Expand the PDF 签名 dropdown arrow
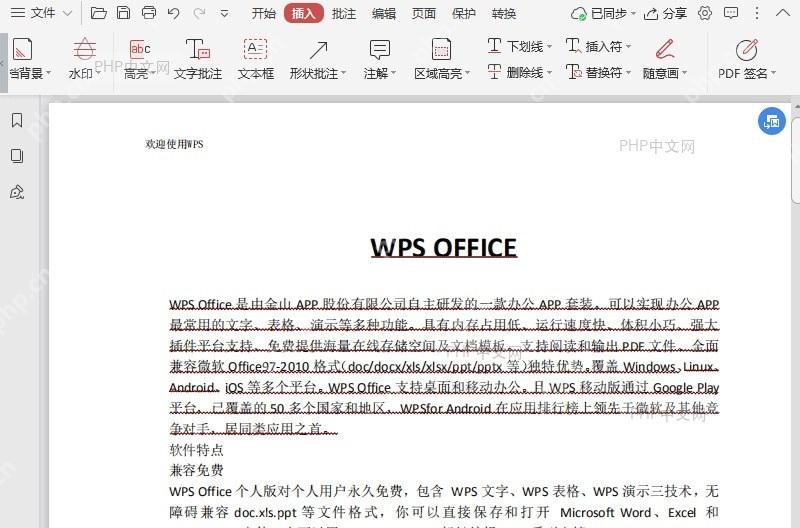 click(x=773, y=73)
